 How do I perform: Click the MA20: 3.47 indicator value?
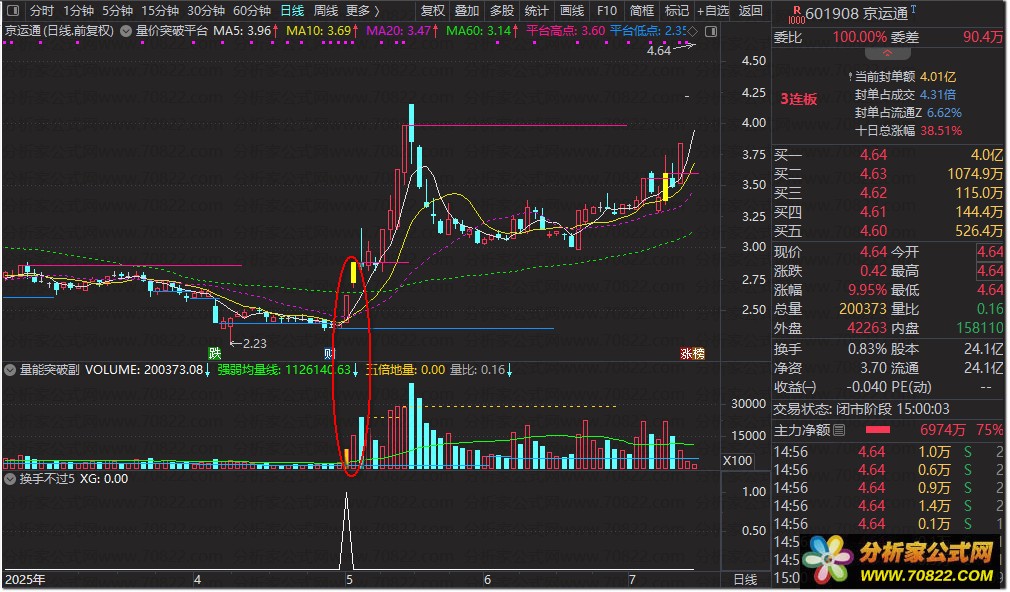pyautogui.click(x=402, y=30)
